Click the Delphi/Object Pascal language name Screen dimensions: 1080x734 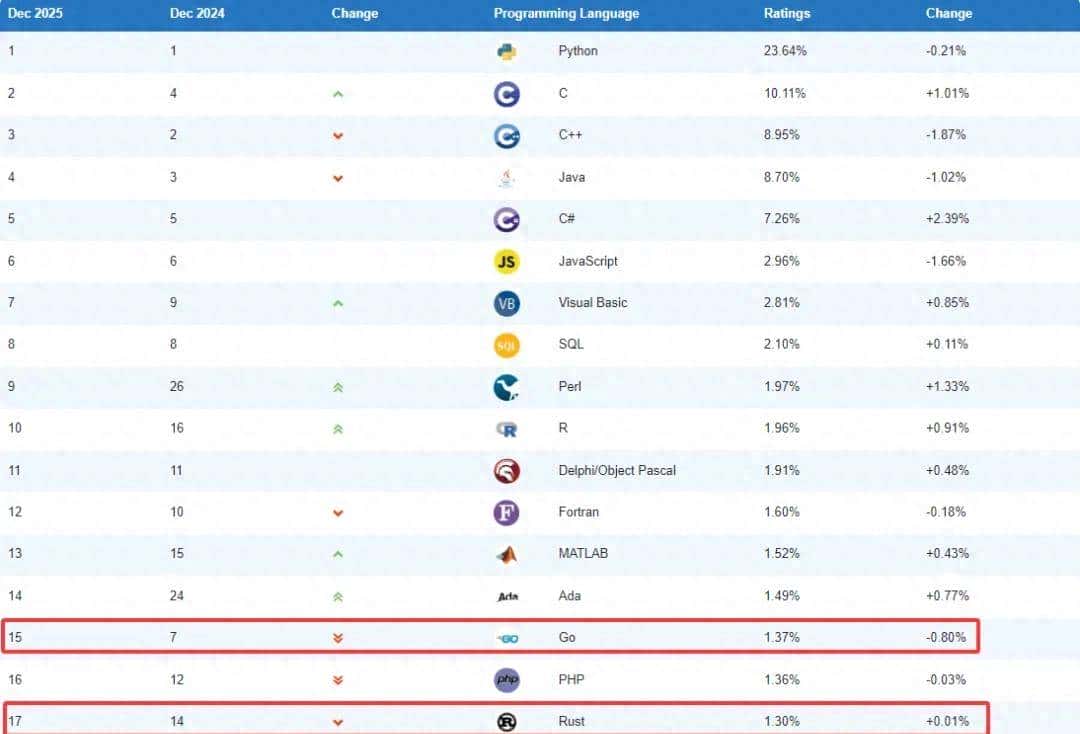[x=617, y=470]
